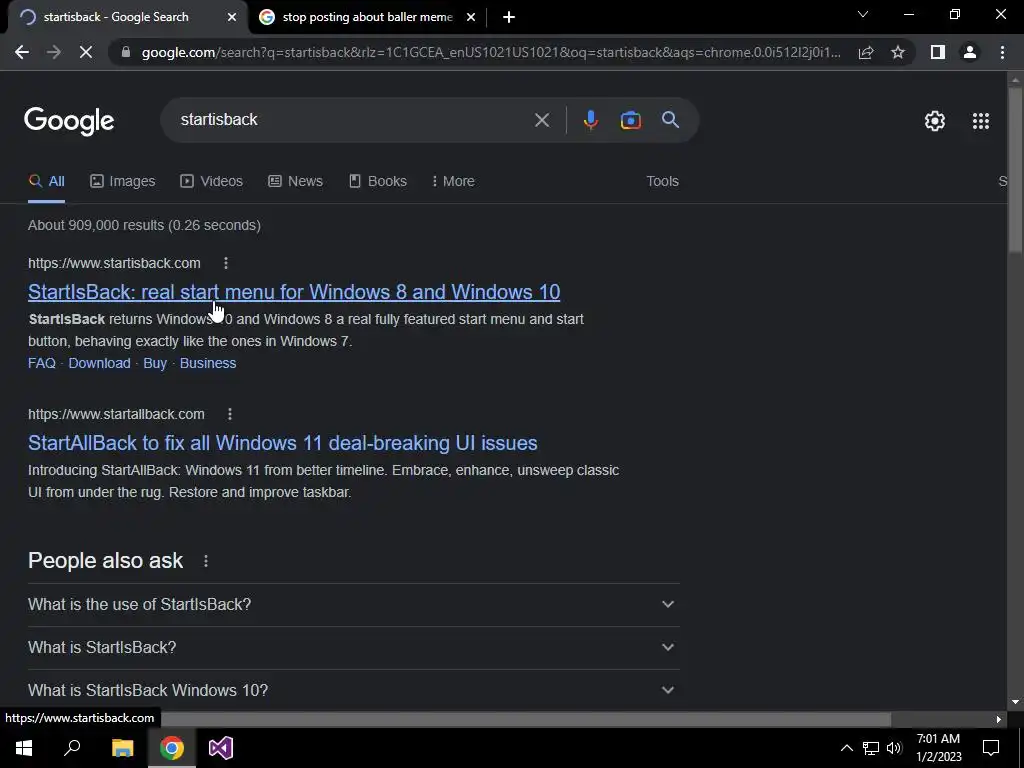Open the search Tools options
This screenshot has width=1024, height=768.
click(662, 182)
